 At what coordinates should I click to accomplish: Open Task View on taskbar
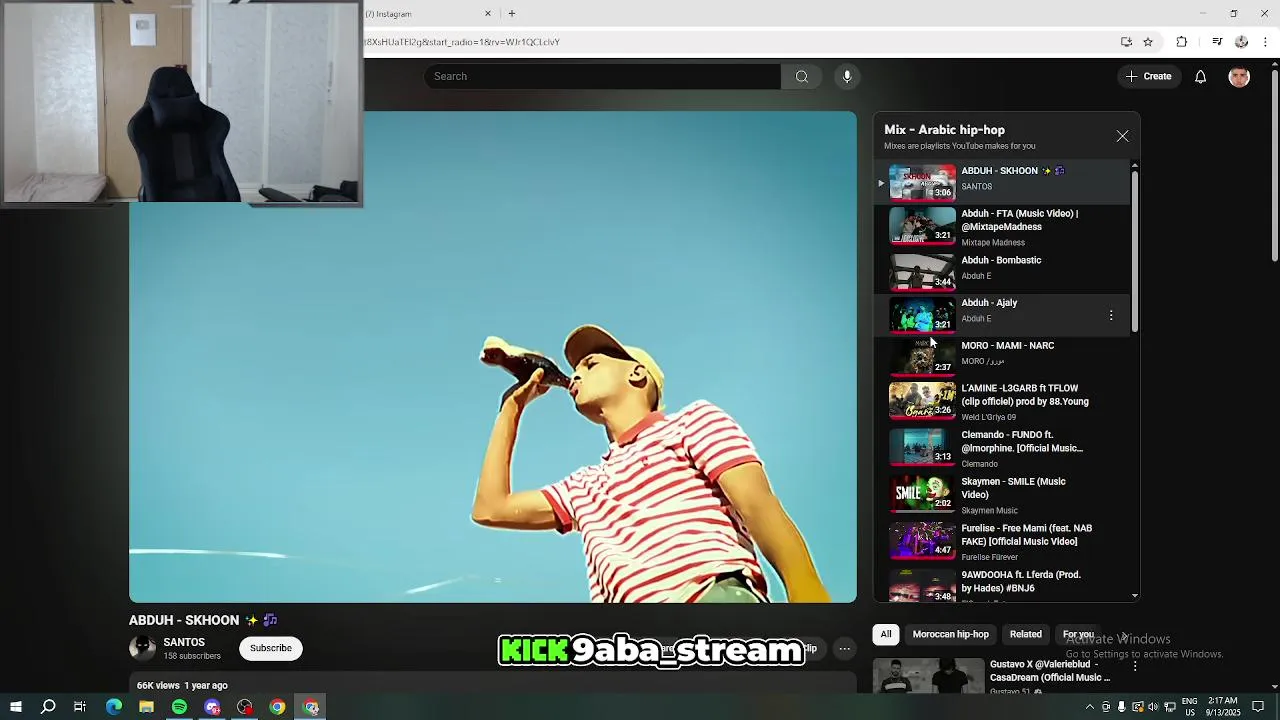point(80,707)
